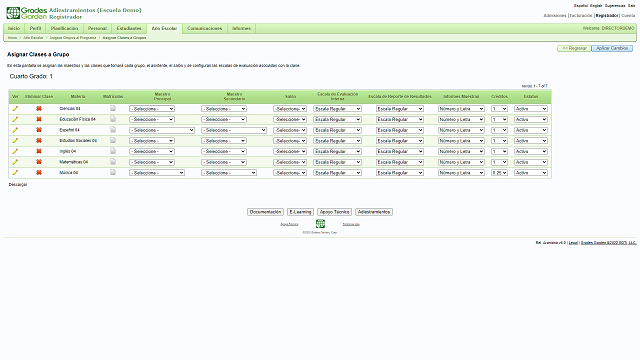Remove Matemáticas 04 using red X icon
The image size is (640, 360).
coord(39,162)
